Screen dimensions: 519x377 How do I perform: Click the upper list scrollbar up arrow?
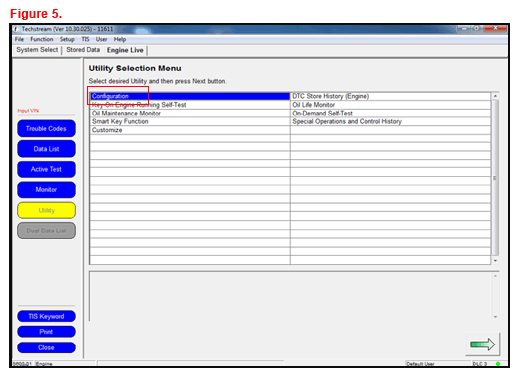click(495, 96)
